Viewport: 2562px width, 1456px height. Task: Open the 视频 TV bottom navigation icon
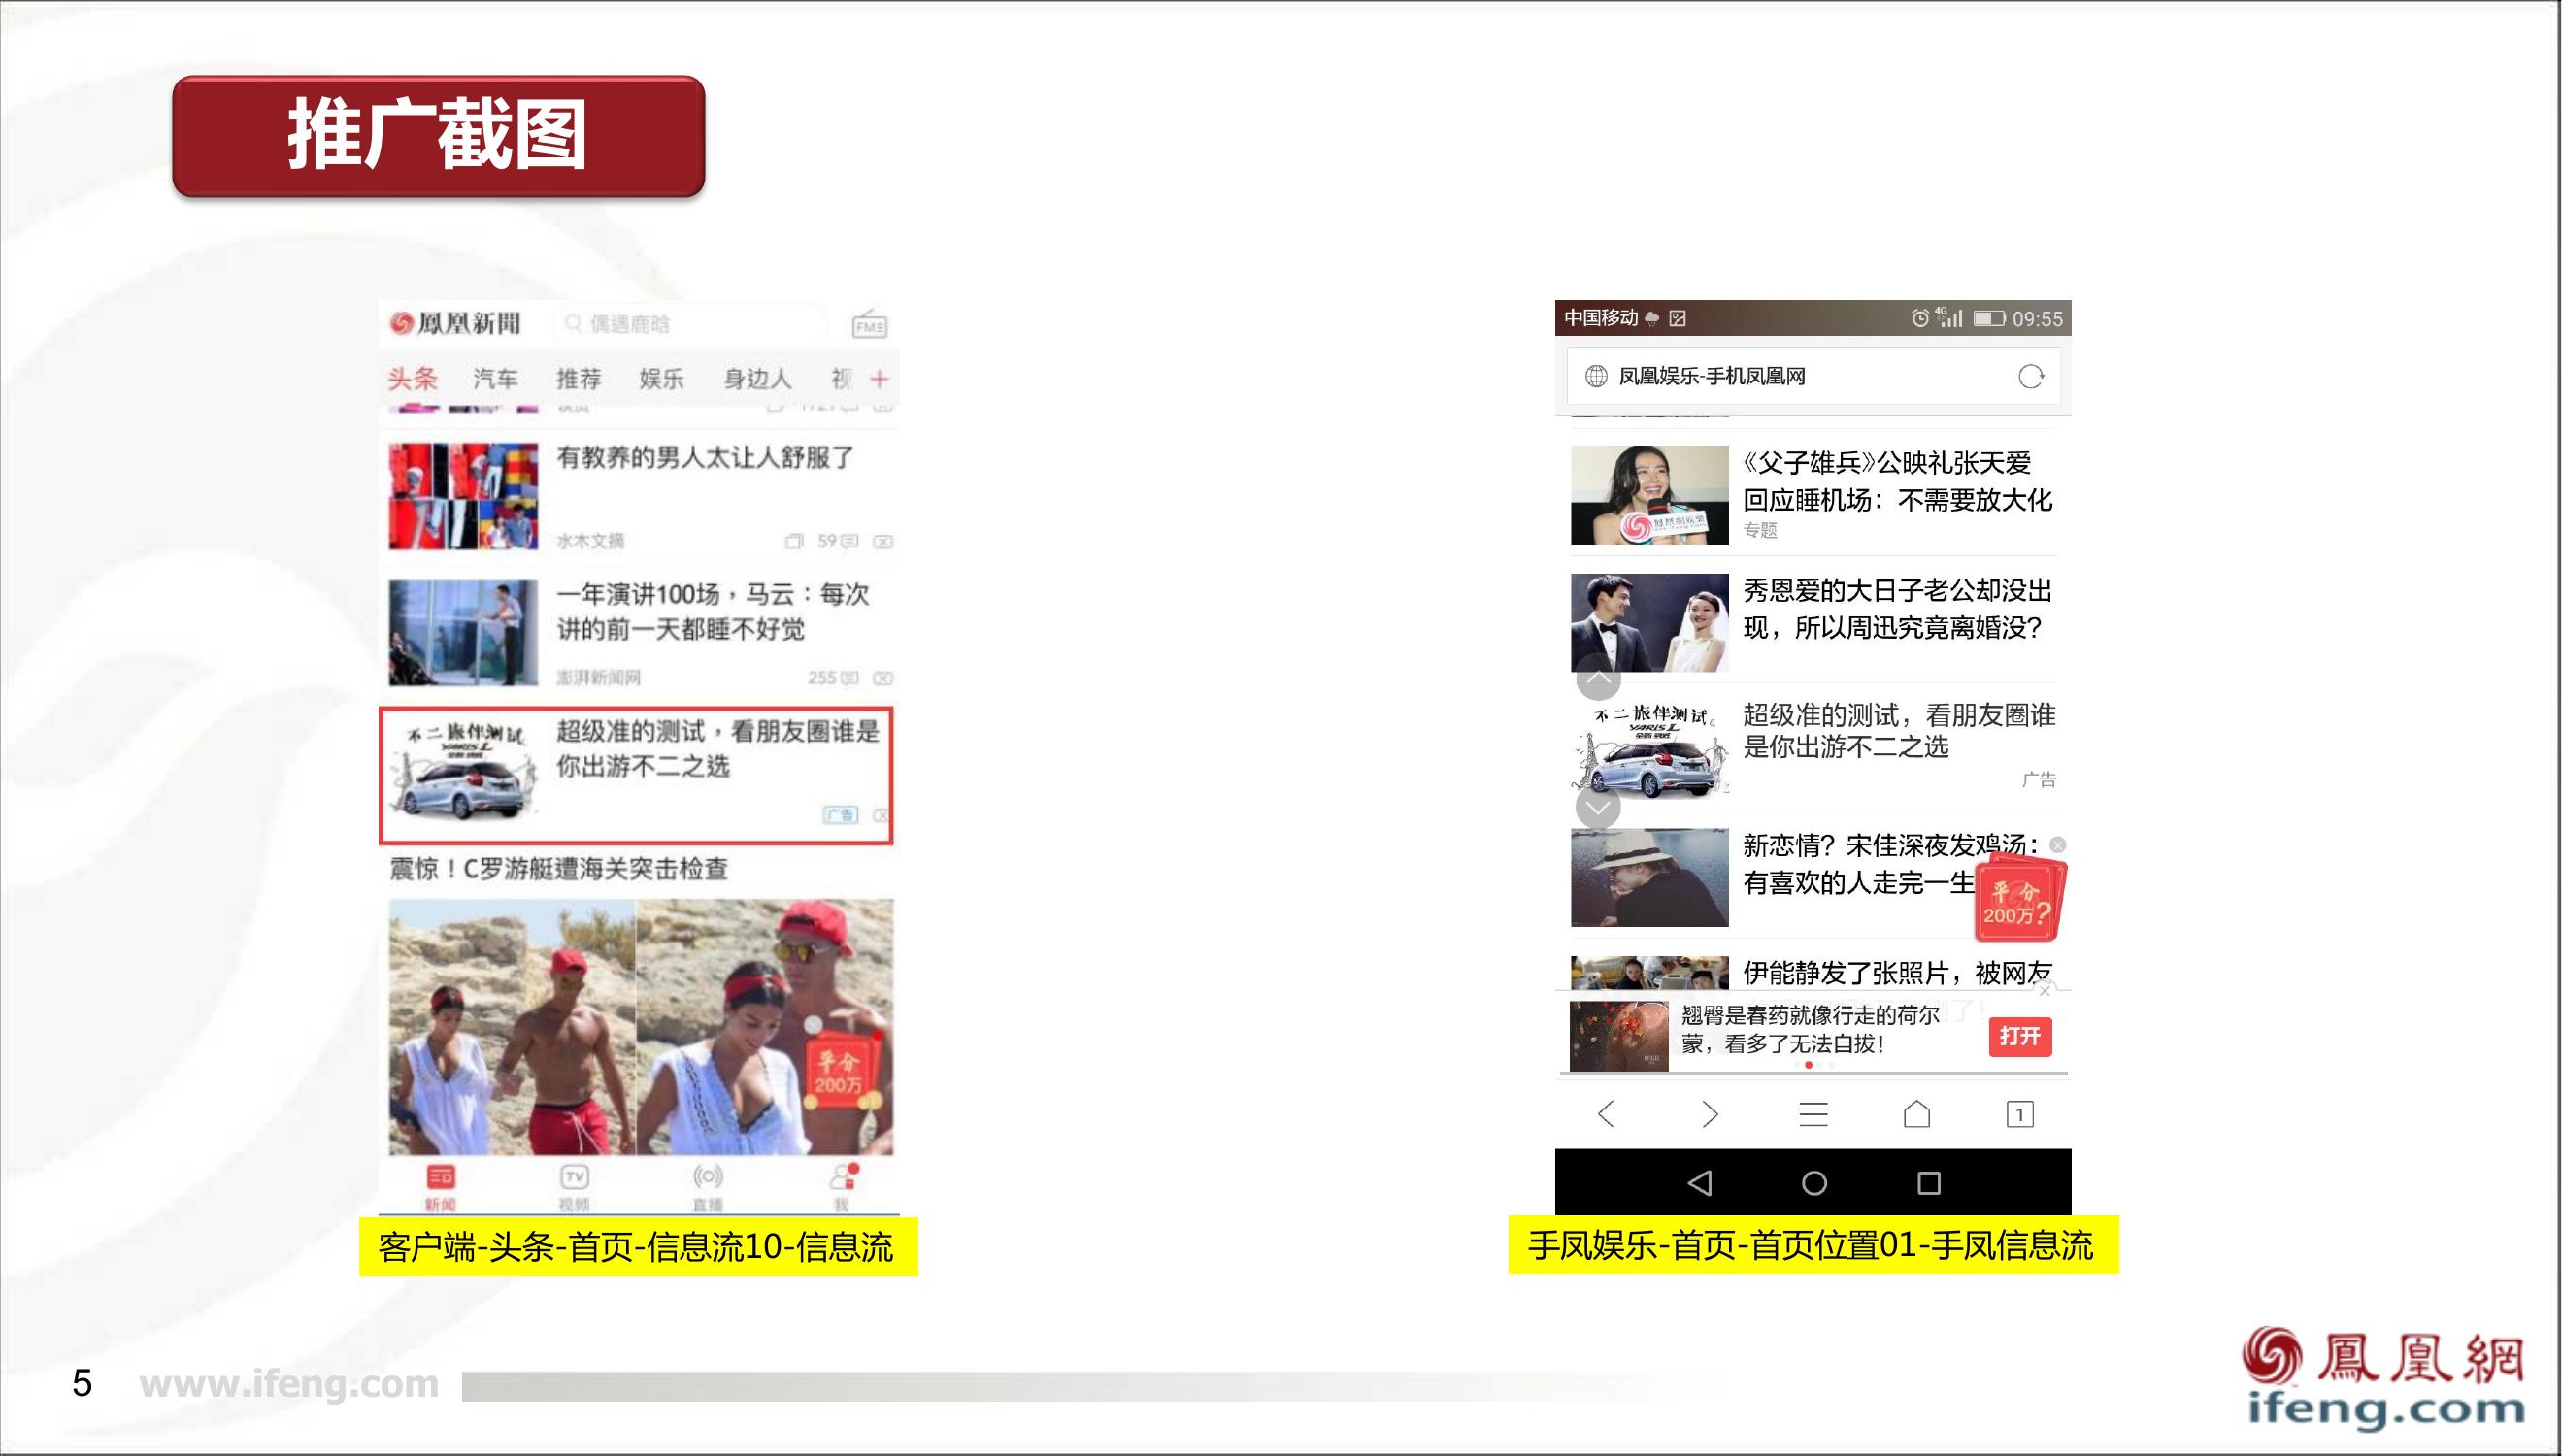pos(574,1187)
